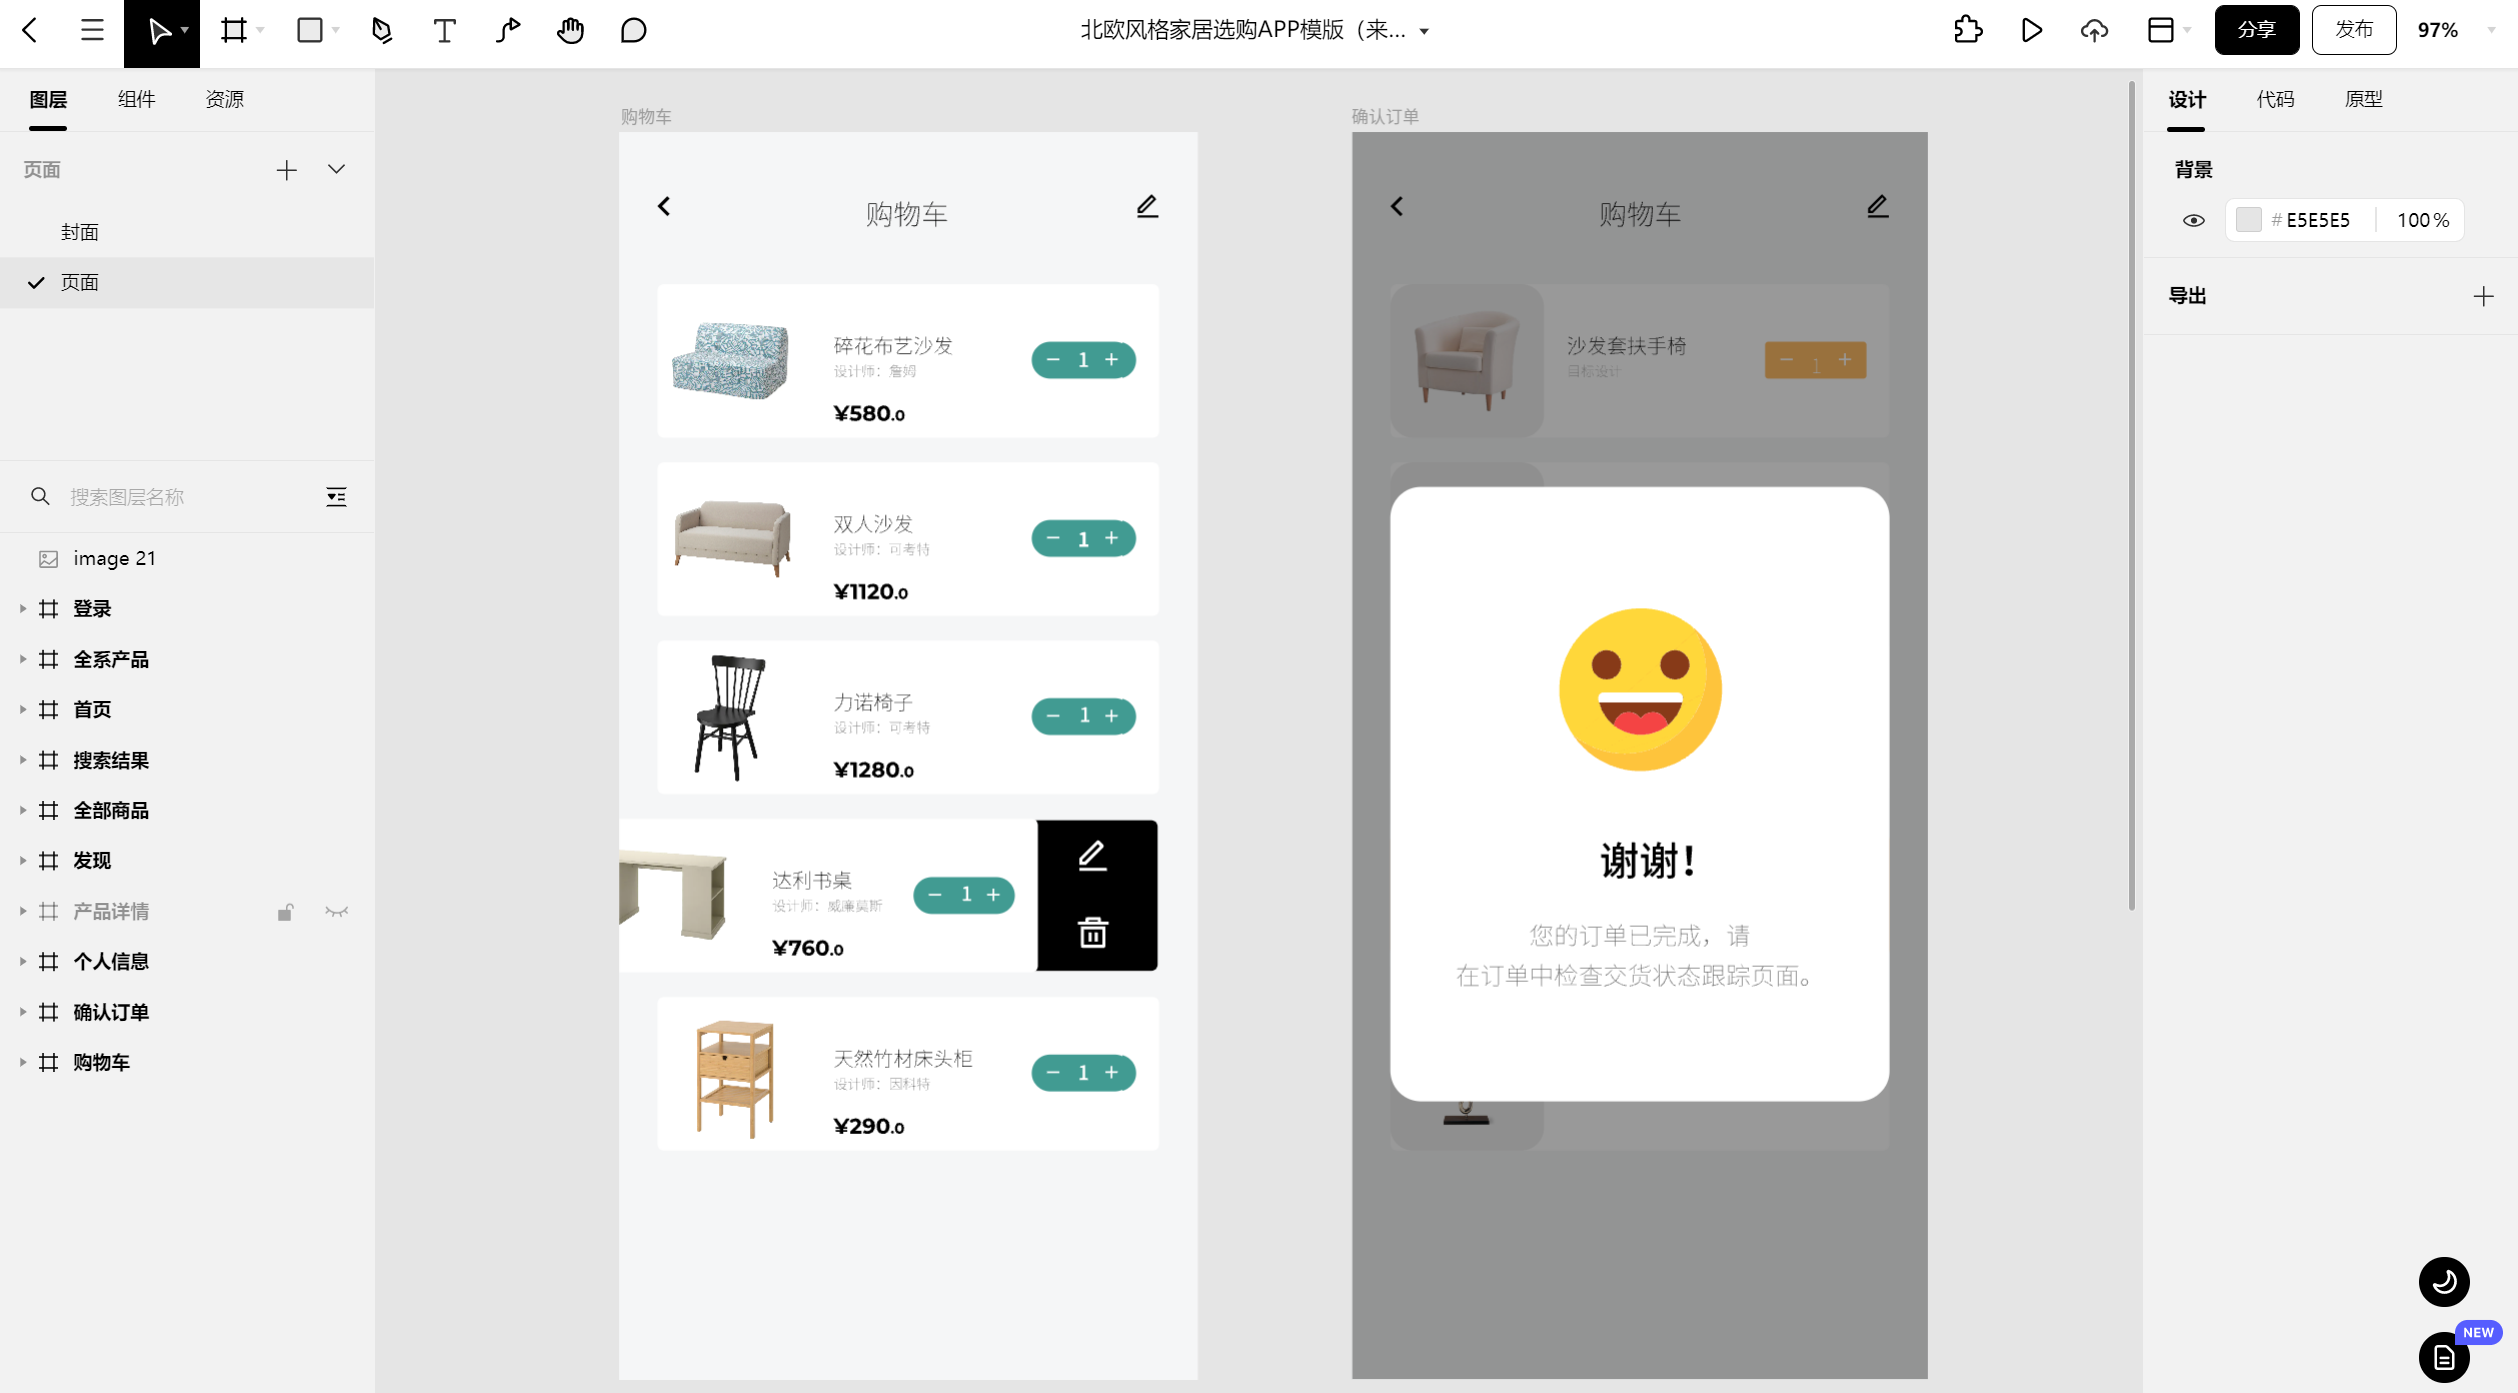Screen dimensions: 2518x1393
Task: Click the canvas vertical scrollbar
Action: point(2131,495)
